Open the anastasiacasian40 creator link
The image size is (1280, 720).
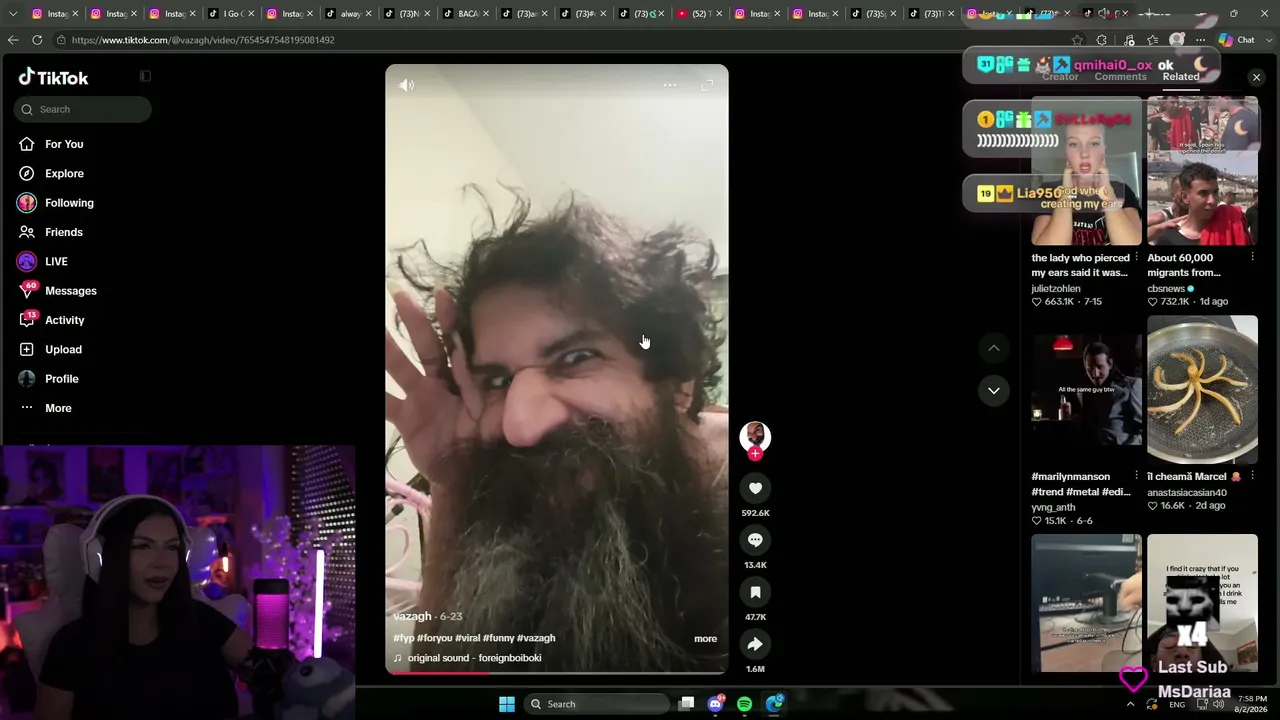[x=1187, y=492]
